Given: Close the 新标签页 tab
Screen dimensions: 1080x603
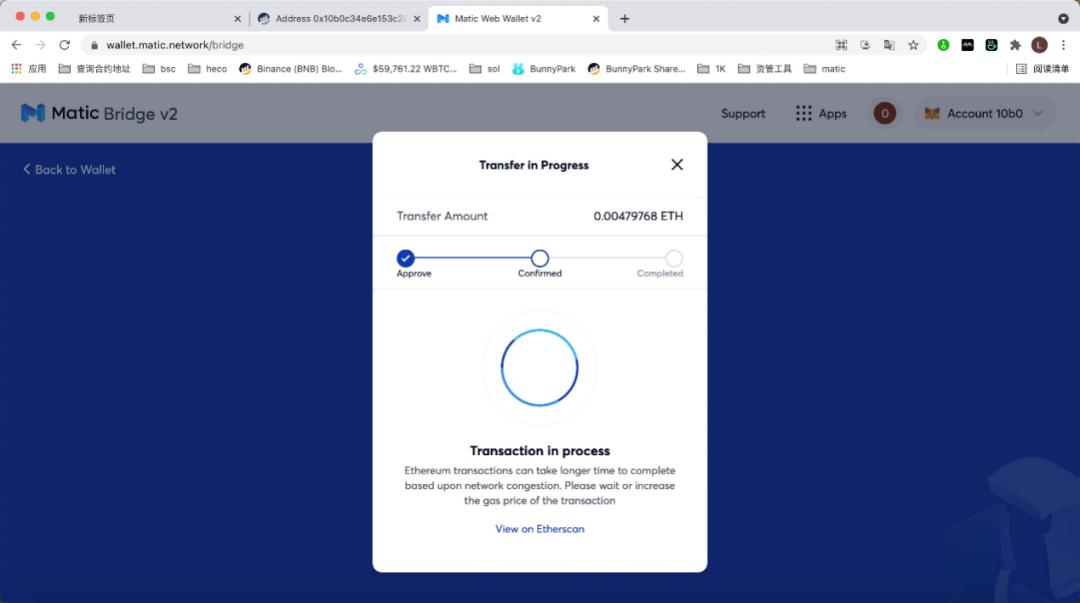Looking at the screenshot, I should 238,19.
